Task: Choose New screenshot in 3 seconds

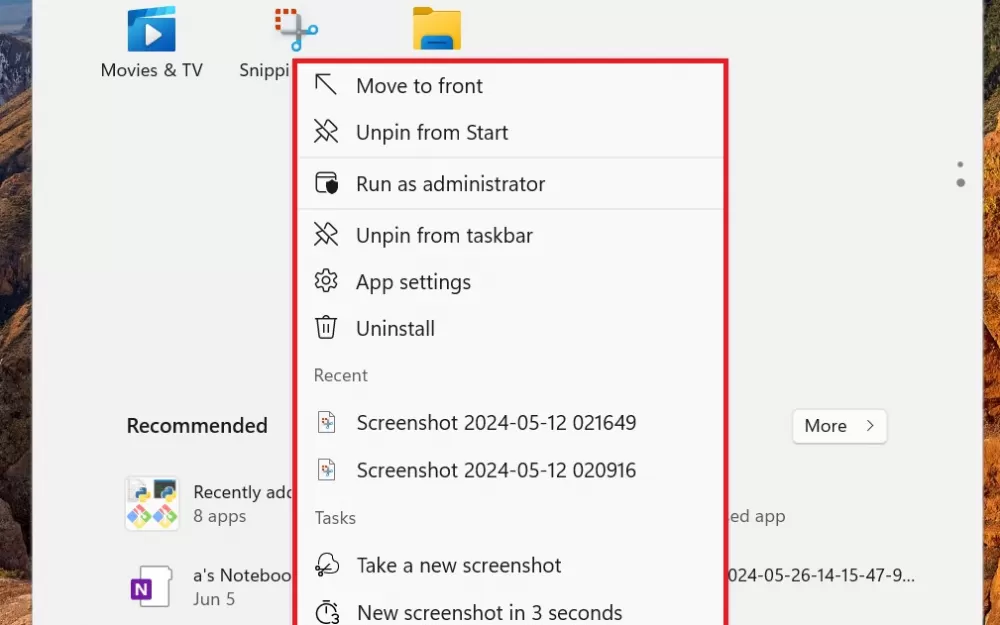Action: point(489,612)
